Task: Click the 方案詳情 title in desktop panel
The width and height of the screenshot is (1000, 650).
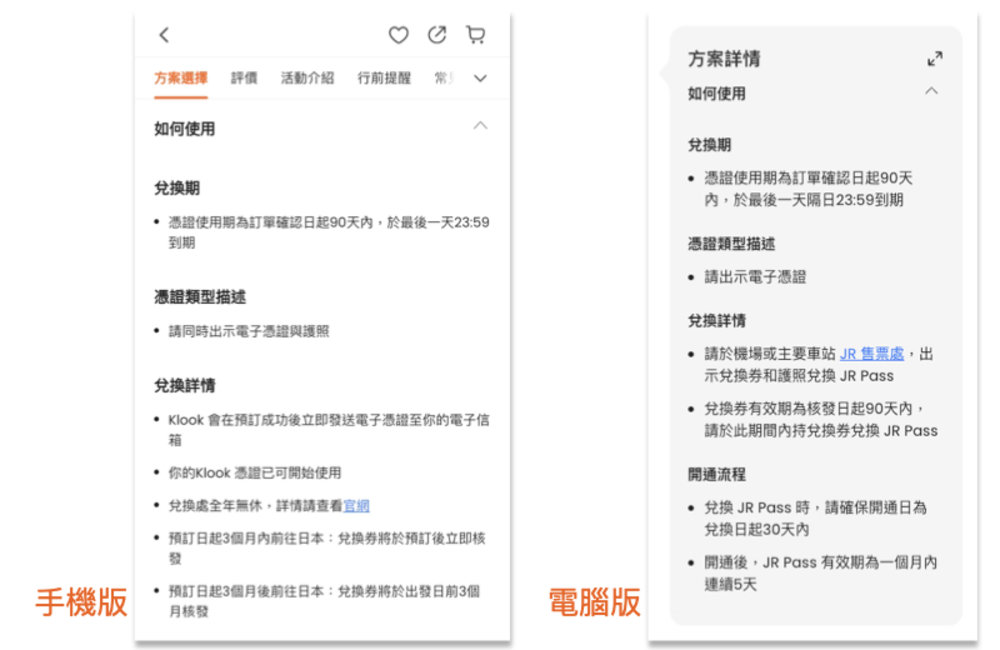Action: coord(724,59)
